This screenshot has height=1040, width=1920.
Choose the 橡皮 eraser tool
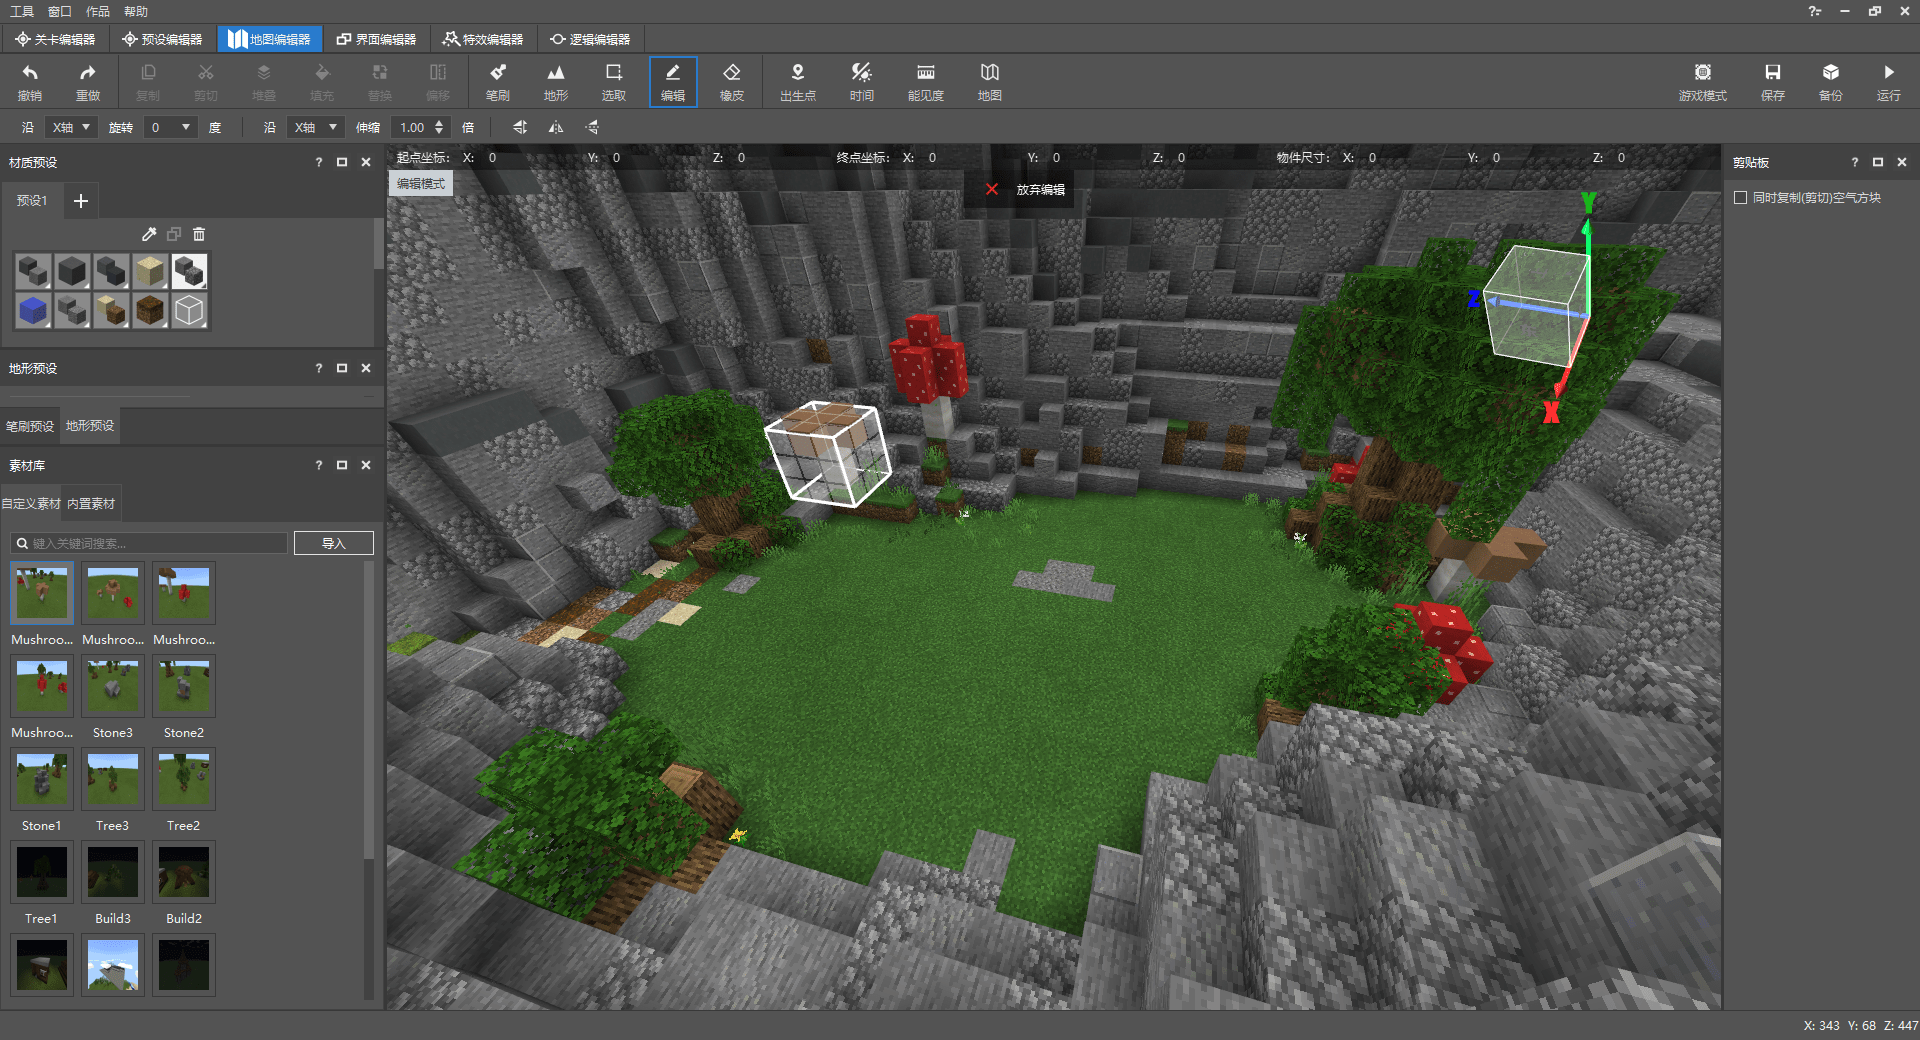[x=732, y=82]
